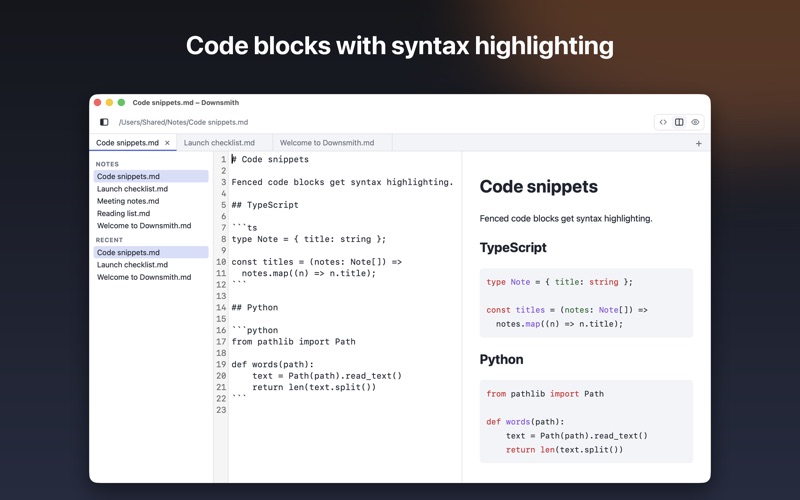Toggle the sidebar panel icon
Image resolution: width=800 pixels, height=500 pixels.
pos(104,122)
